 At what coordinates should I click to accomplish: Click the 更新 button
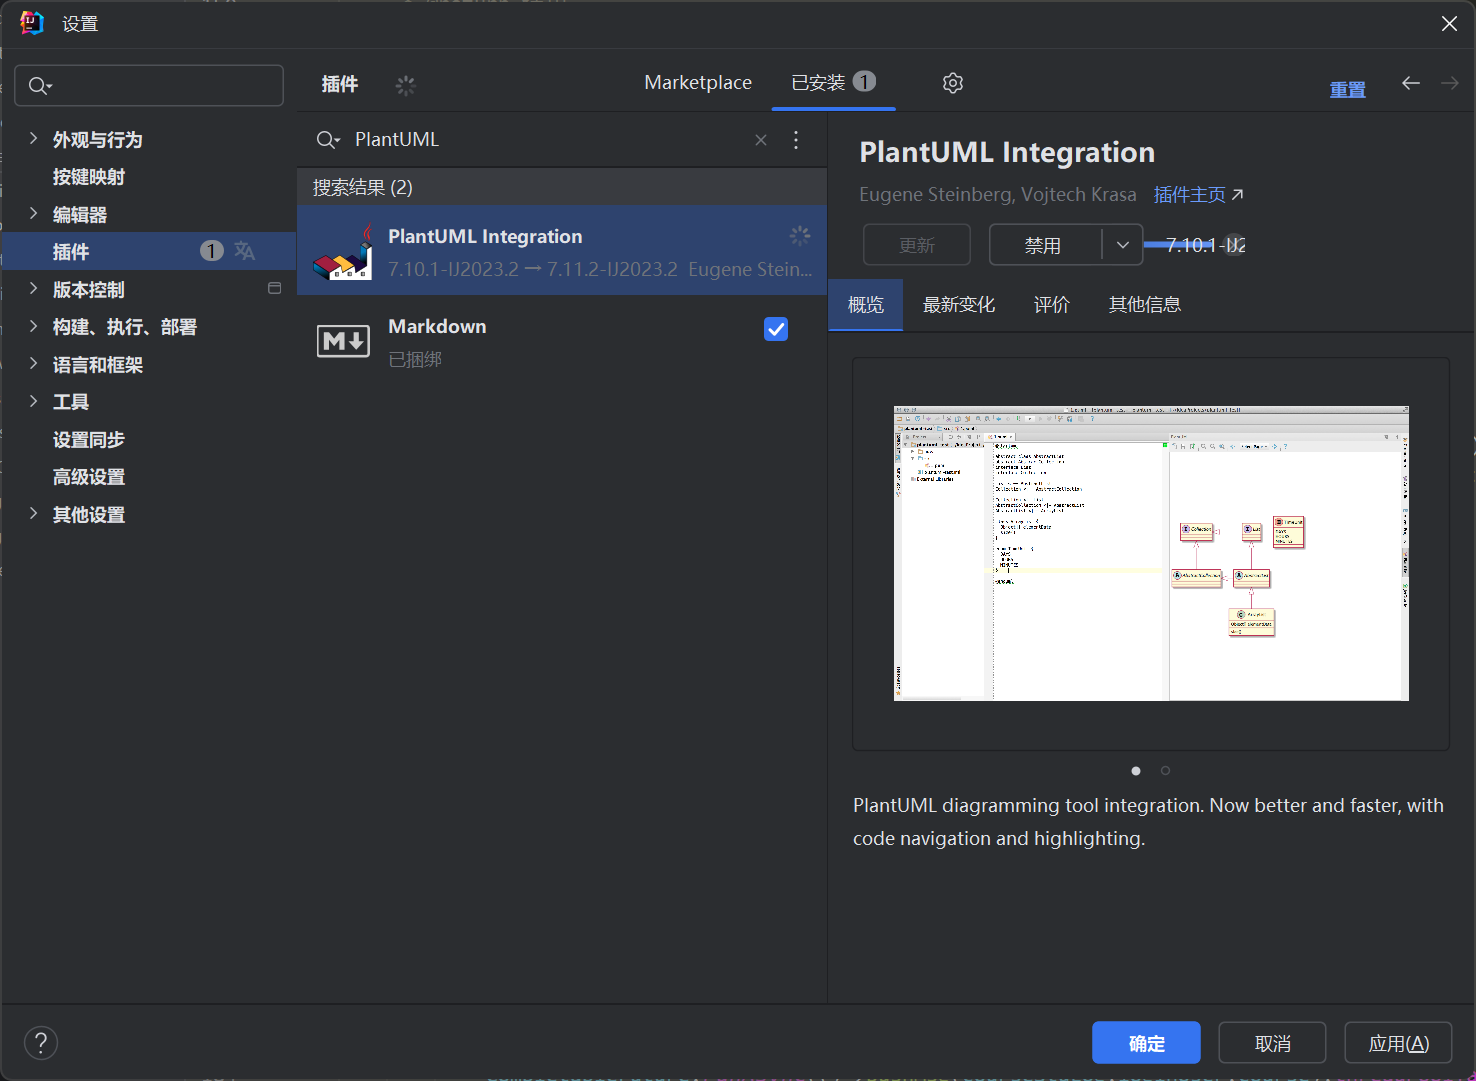tap(917, 245)
